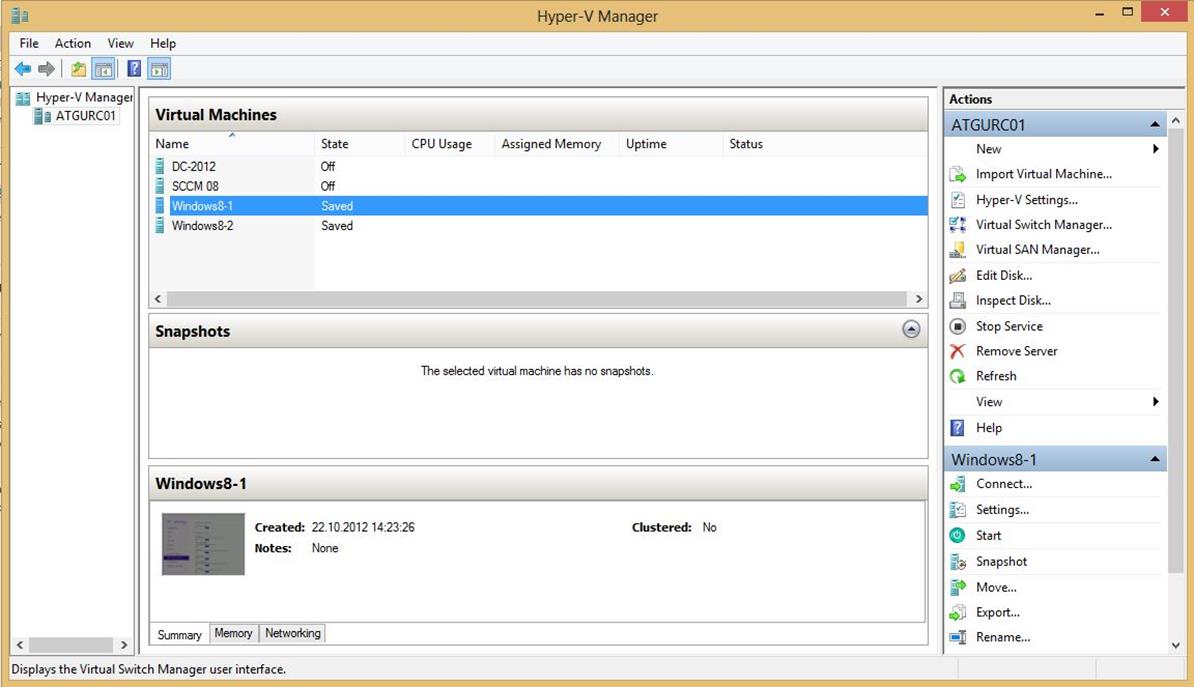The width and height of the screenshot is (1194, 687).
Task: Open the Help menu in menu bar
Action: tap(163, 43)
